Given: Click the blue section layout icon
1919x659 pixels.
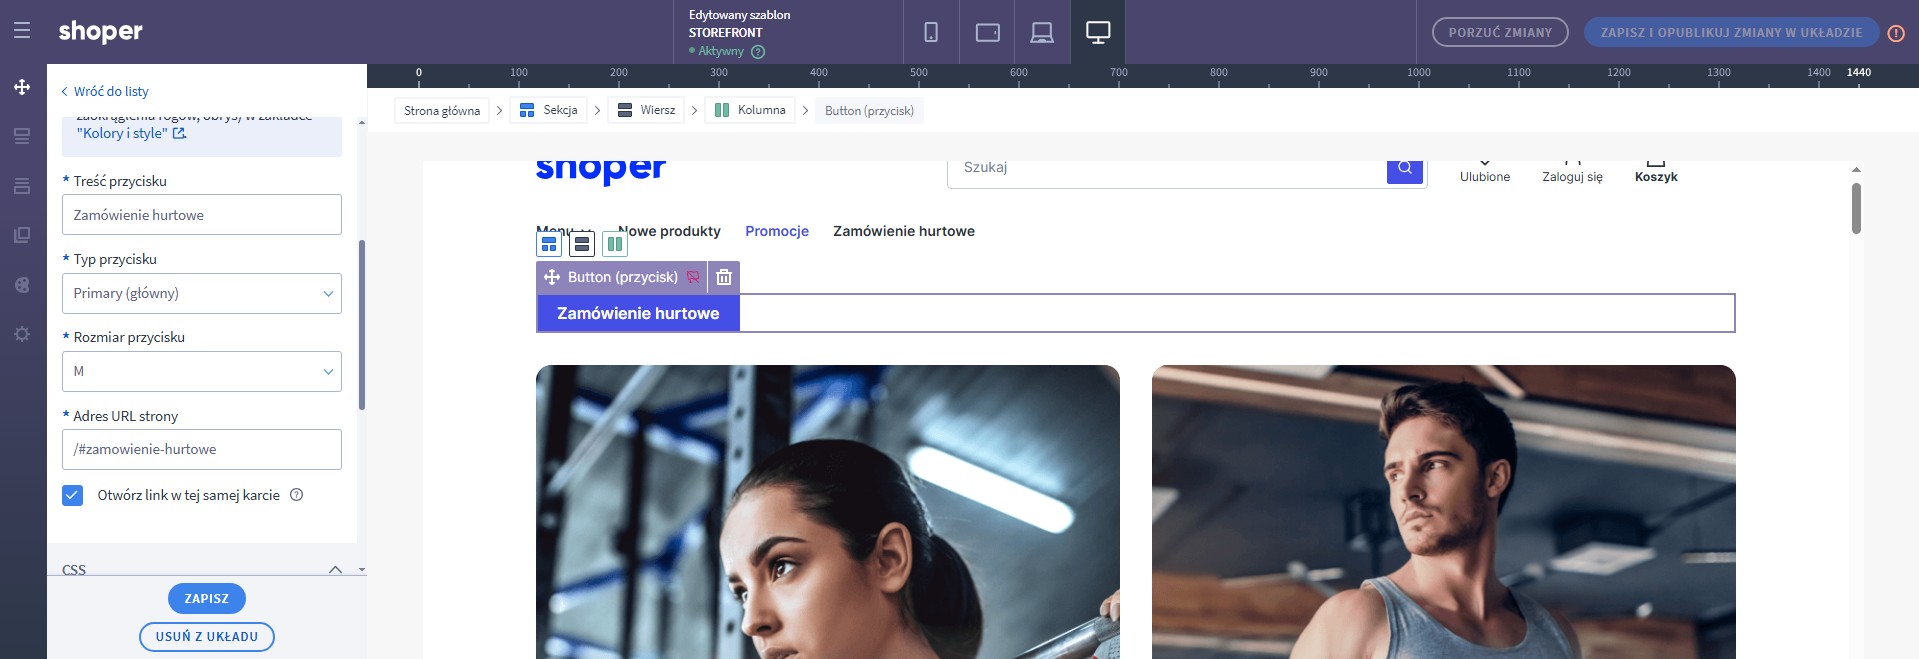Looking at the screenshot, I should pos(549,243).
